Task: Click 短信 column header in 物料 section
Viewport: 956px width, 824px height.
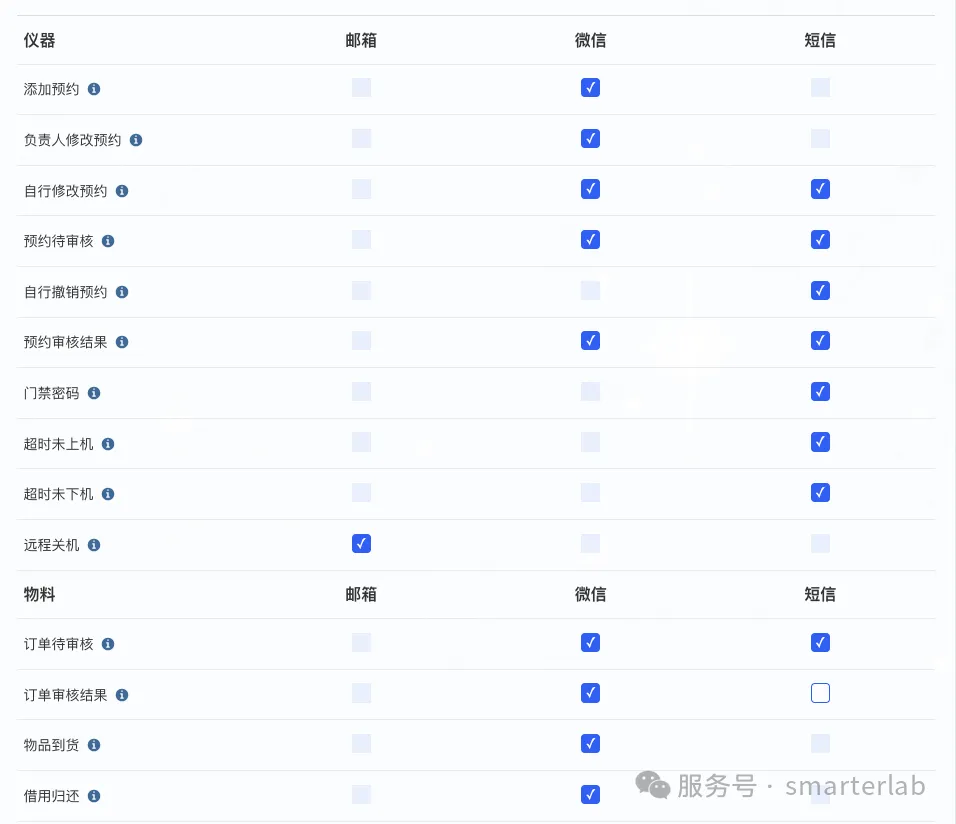Action: pyautogui.click(x=819, y=594)
